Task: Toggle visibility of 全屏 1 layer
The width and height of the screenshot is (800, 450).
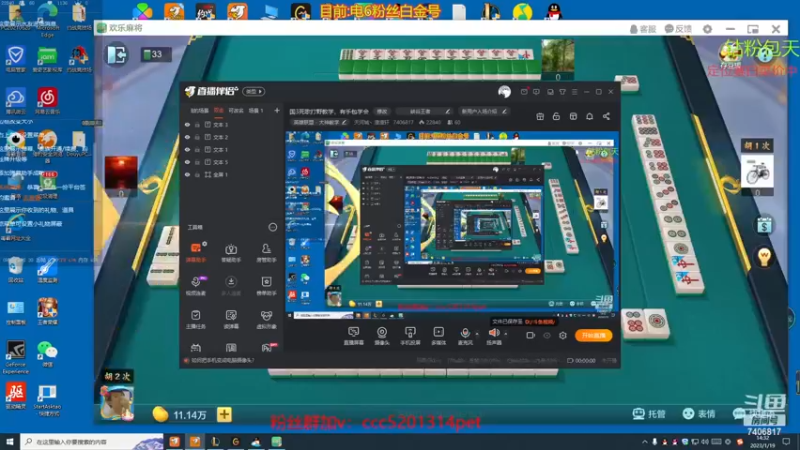Action: (187, 174)
